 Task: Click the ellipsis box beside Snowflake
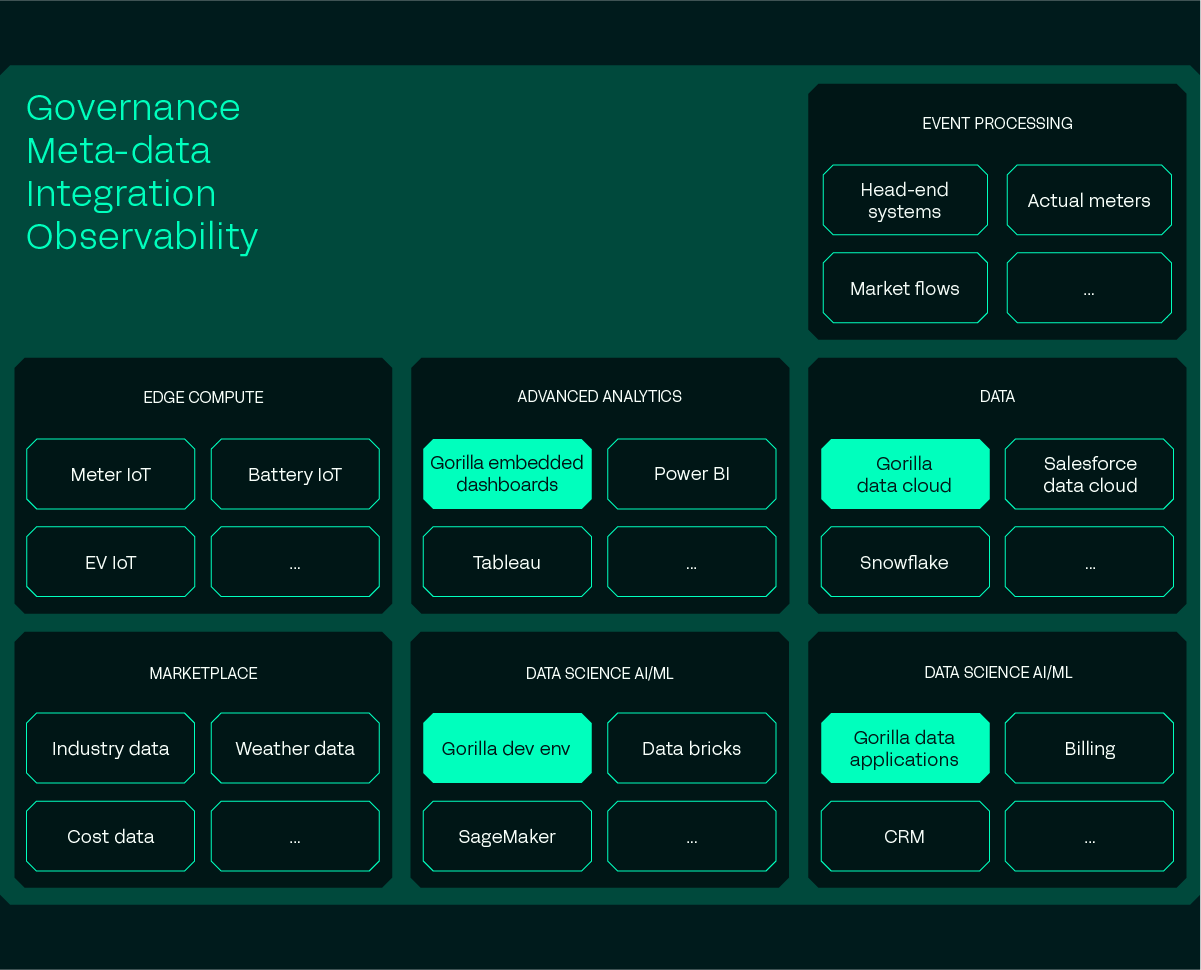1090,562
